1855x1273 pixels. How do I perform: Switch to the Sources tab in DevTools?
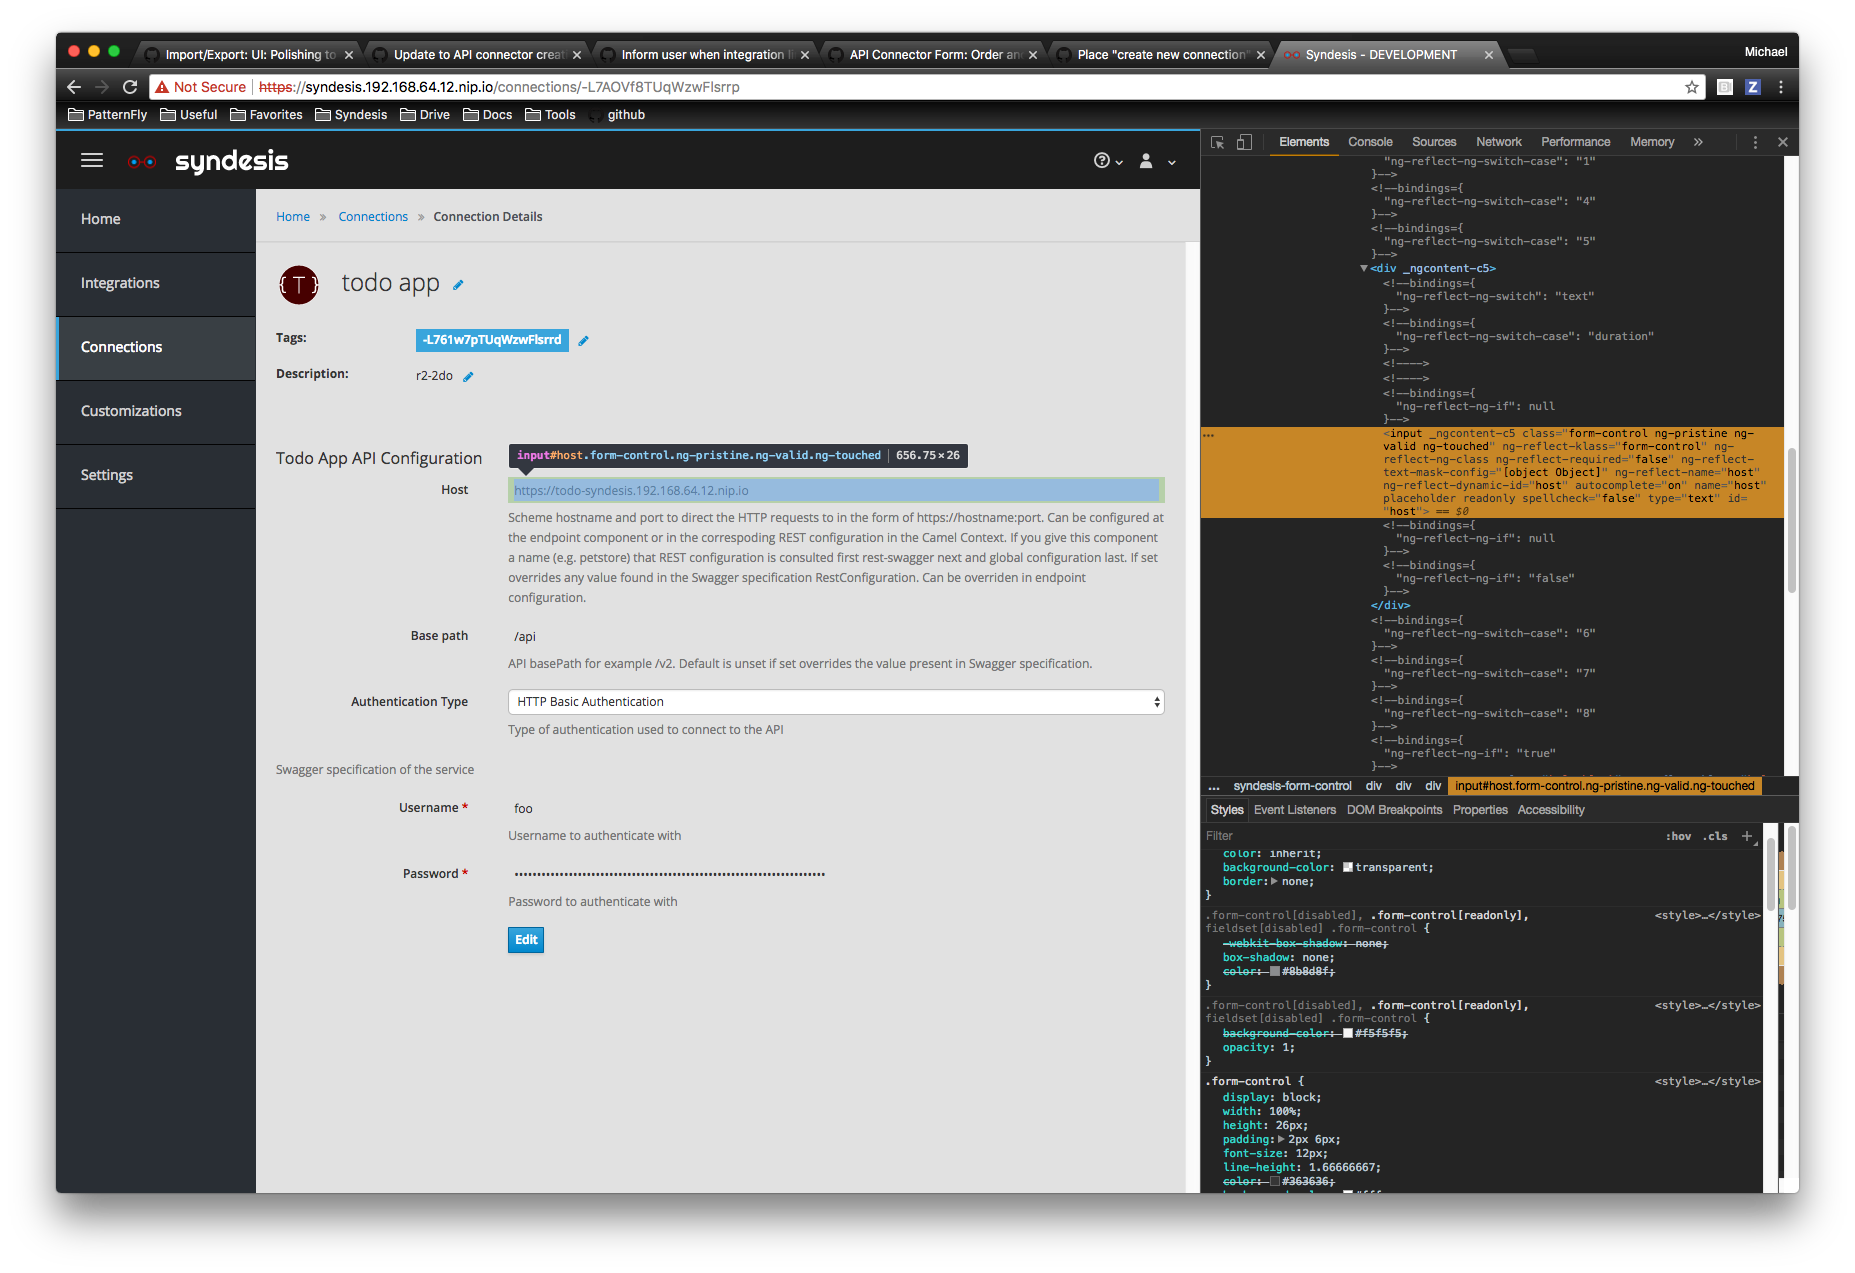(1434, 142)
